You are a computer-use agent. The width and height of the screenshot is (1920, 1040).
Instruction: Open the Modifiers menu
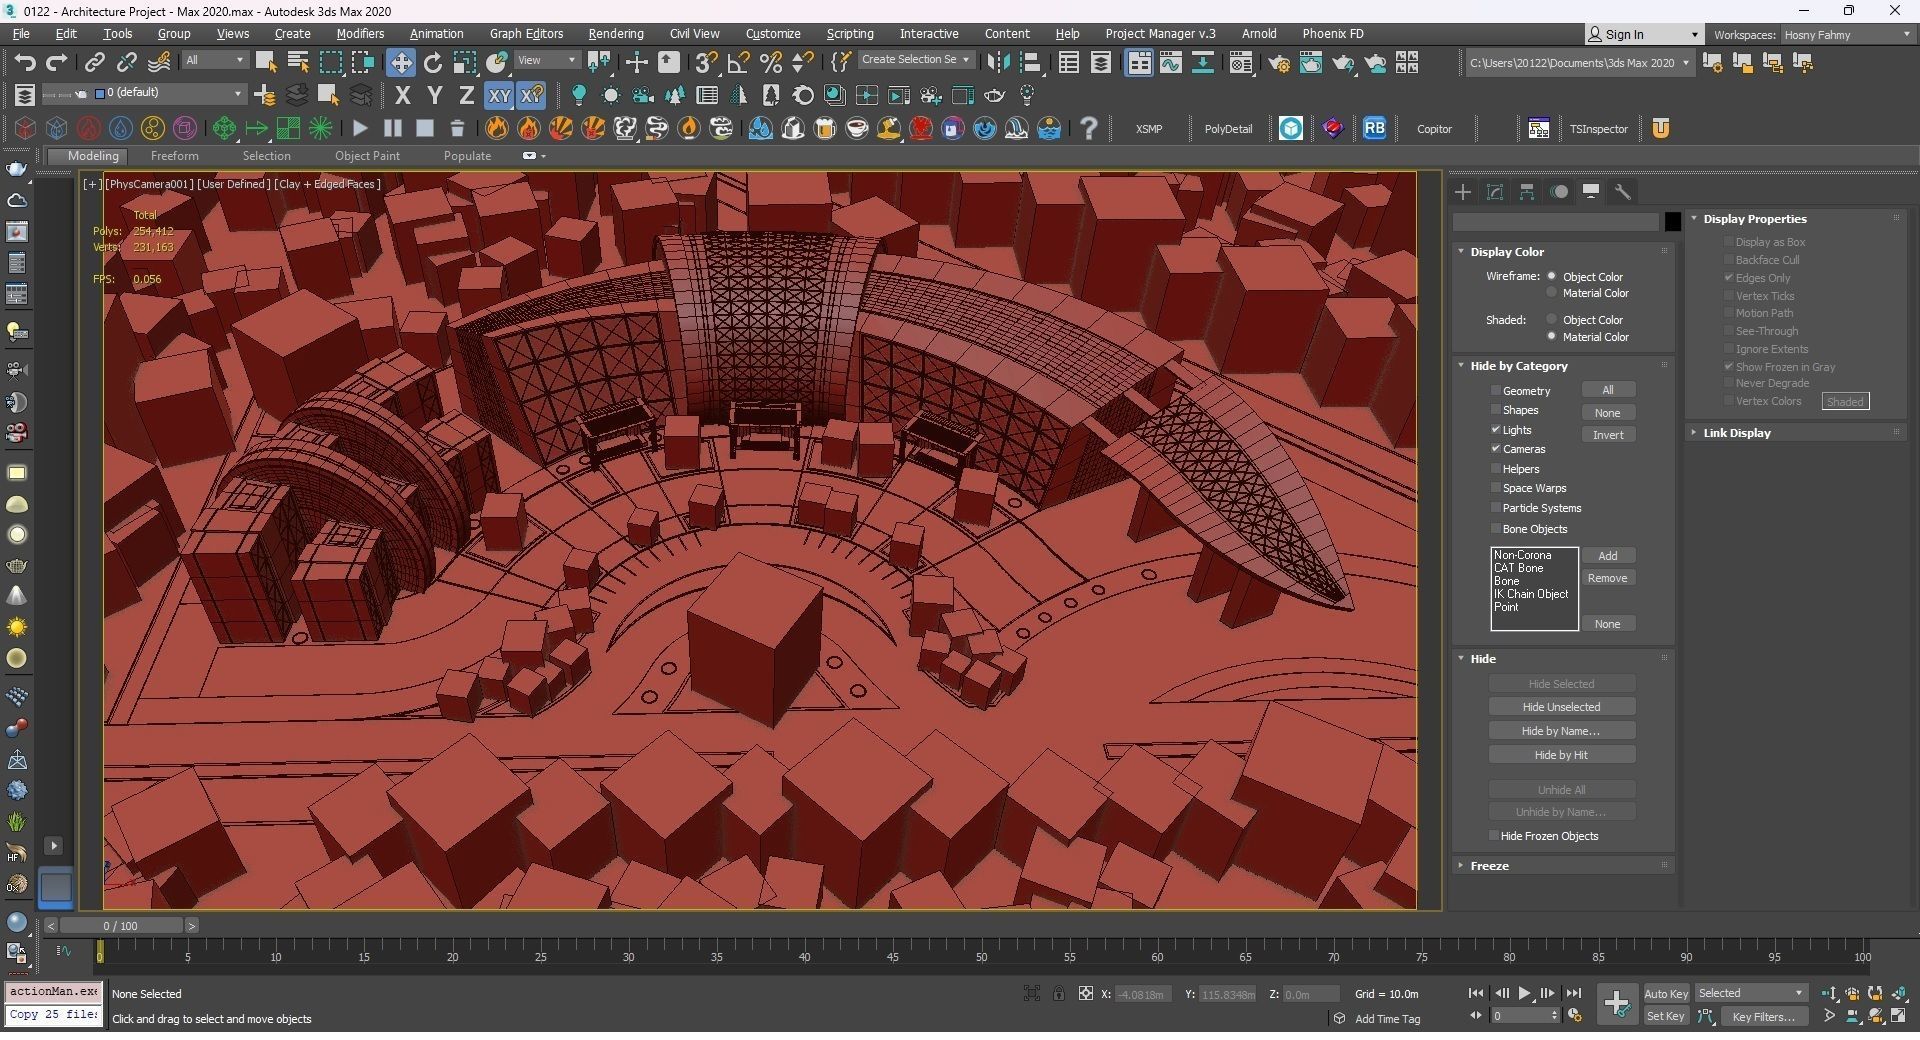(360, 34)
